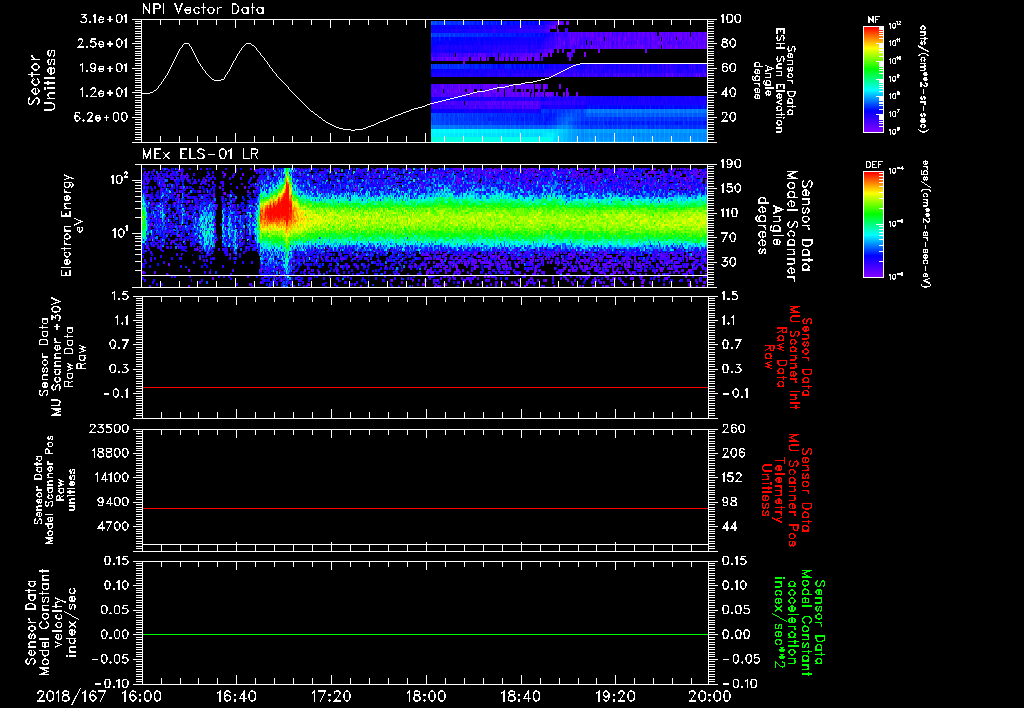Click the 18800 scanner position tick

tap(110, 453)
